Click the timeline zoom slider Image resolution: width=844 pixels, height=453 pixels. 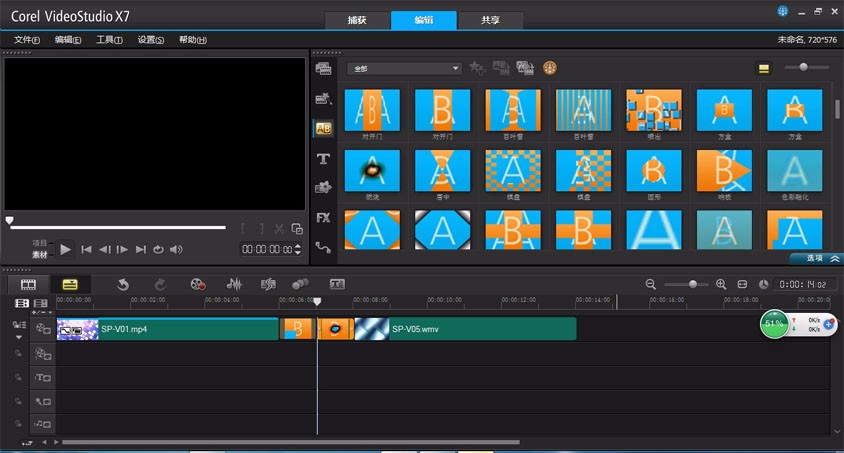pos(686,284)
